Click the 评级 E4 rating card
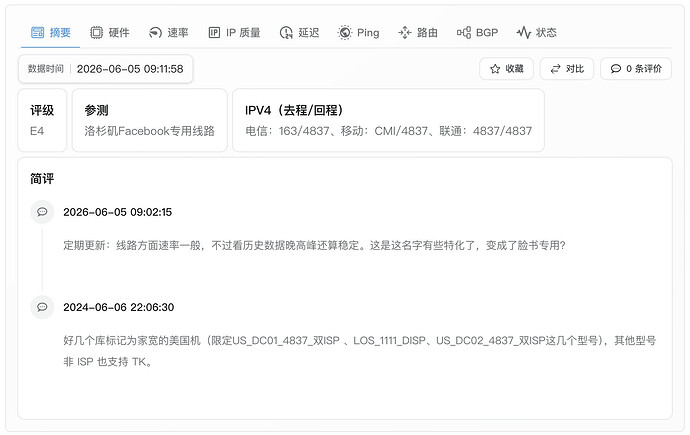 pos(42,120)
